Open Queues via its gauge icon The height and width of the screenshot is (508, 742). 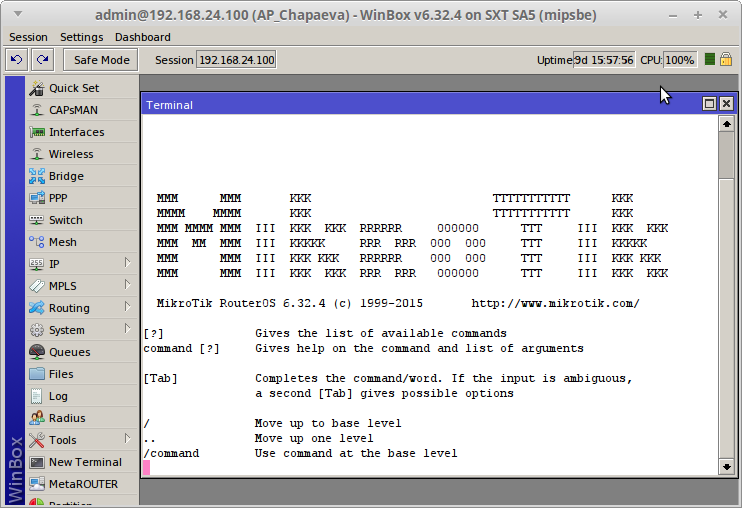tap(36, 352)
